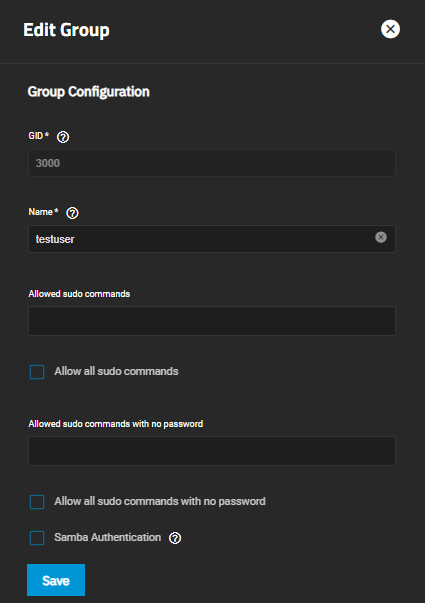Open the GID help tooltip icon
The image size is (425, 603).
(63, 137)
